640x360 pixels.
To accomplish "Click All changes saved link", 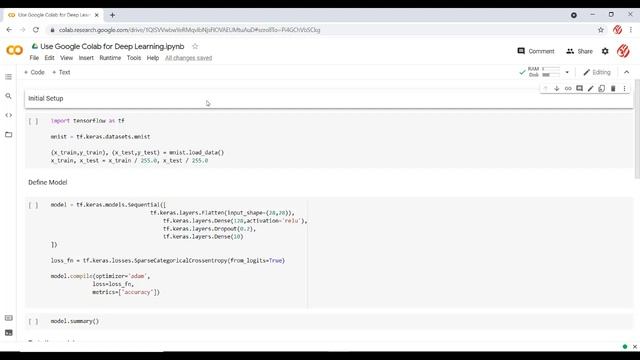I will coord(189,58).
